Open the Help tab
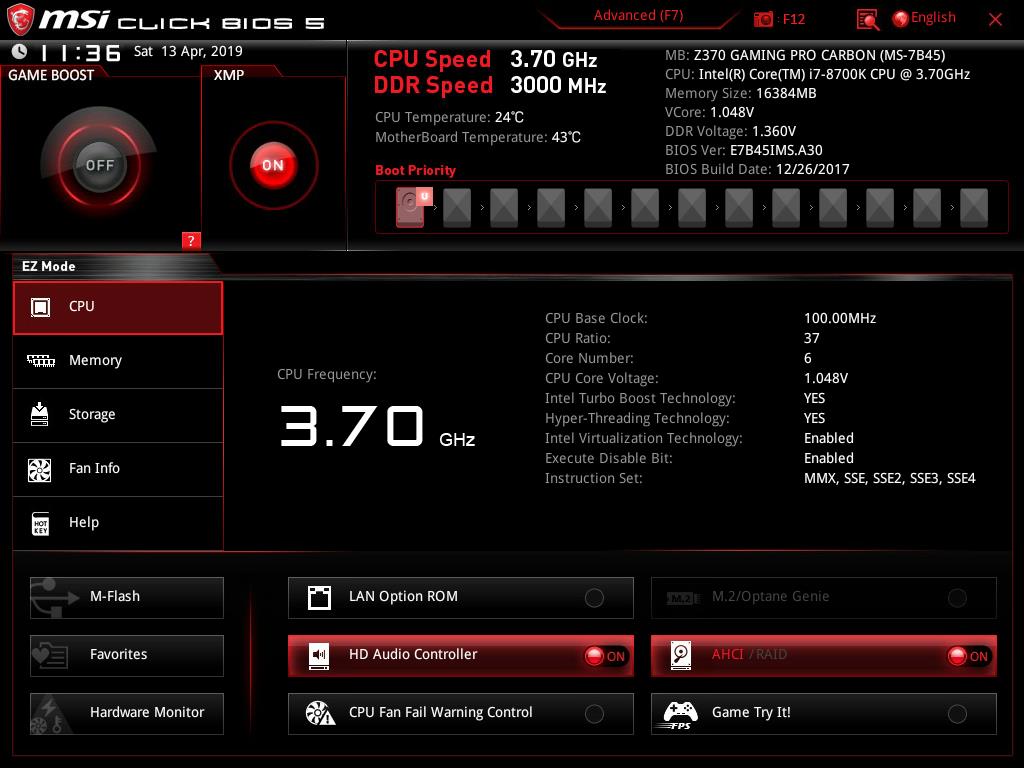The image size is (1024, 768). coord(118,523)
